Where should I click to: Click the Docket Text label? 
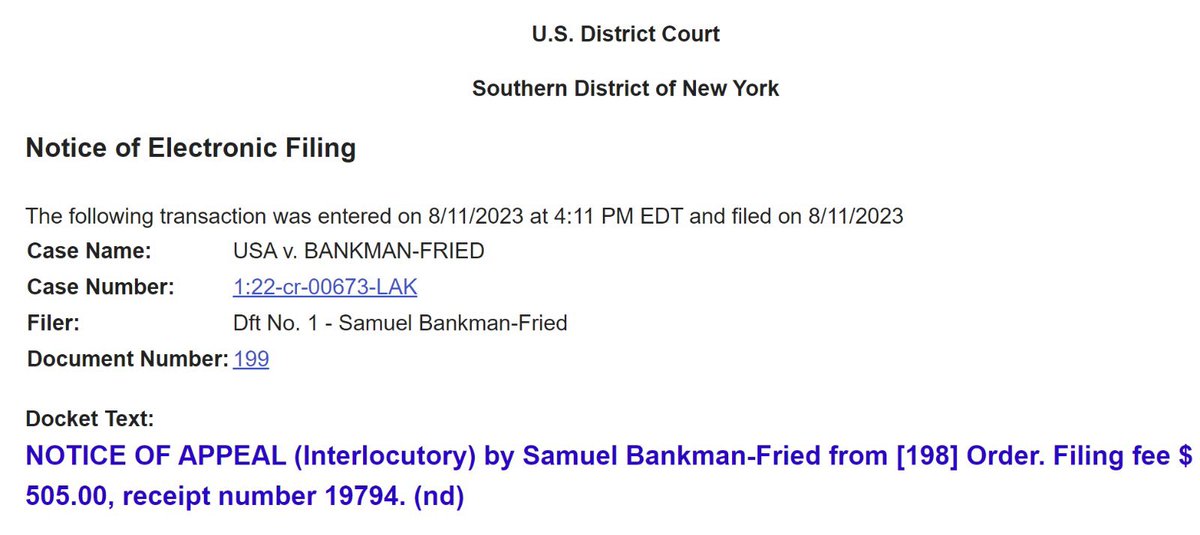point(90,419)
